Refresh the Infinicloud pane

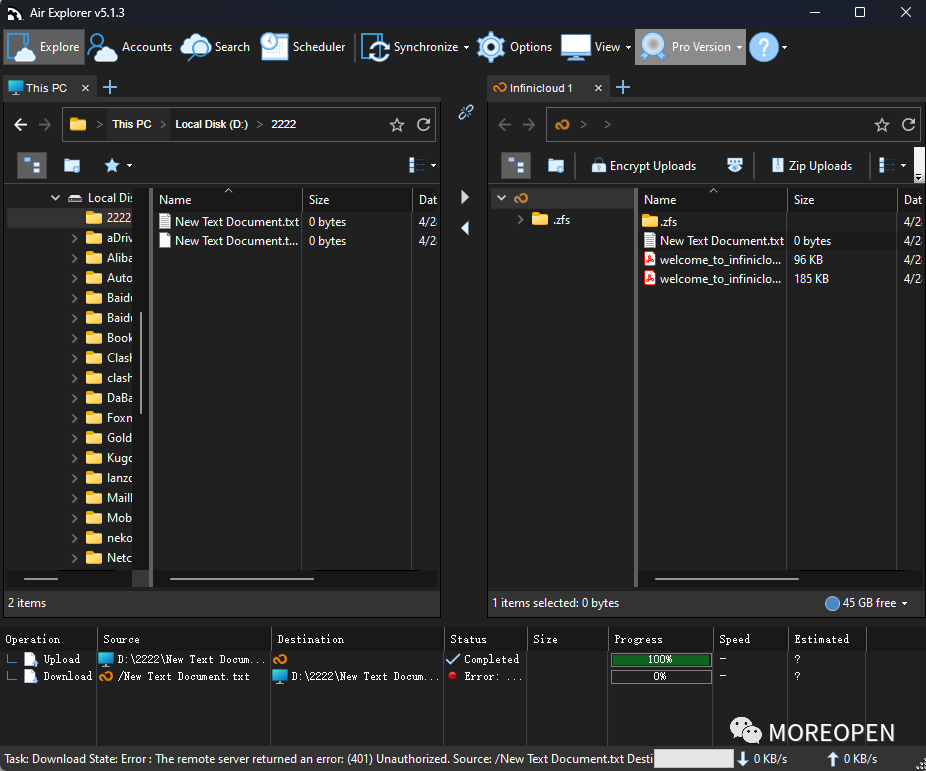[x=908, y=125]
